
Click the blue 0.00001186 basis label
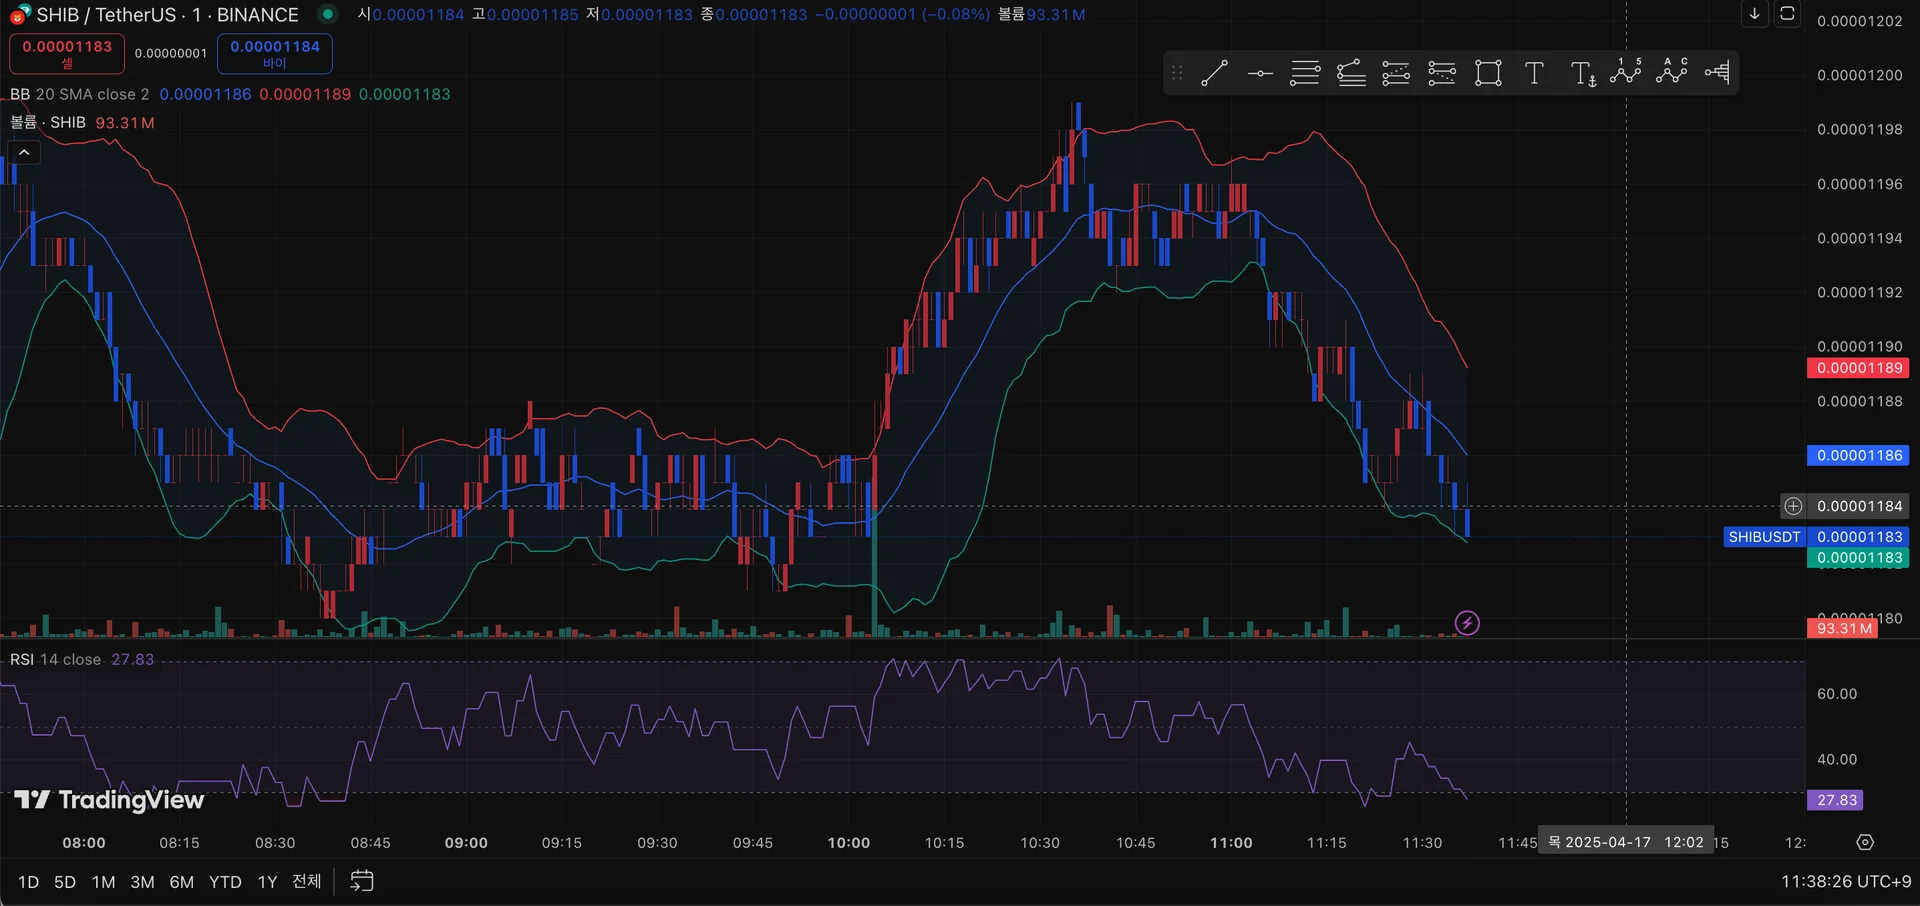tap(1859, 455)
